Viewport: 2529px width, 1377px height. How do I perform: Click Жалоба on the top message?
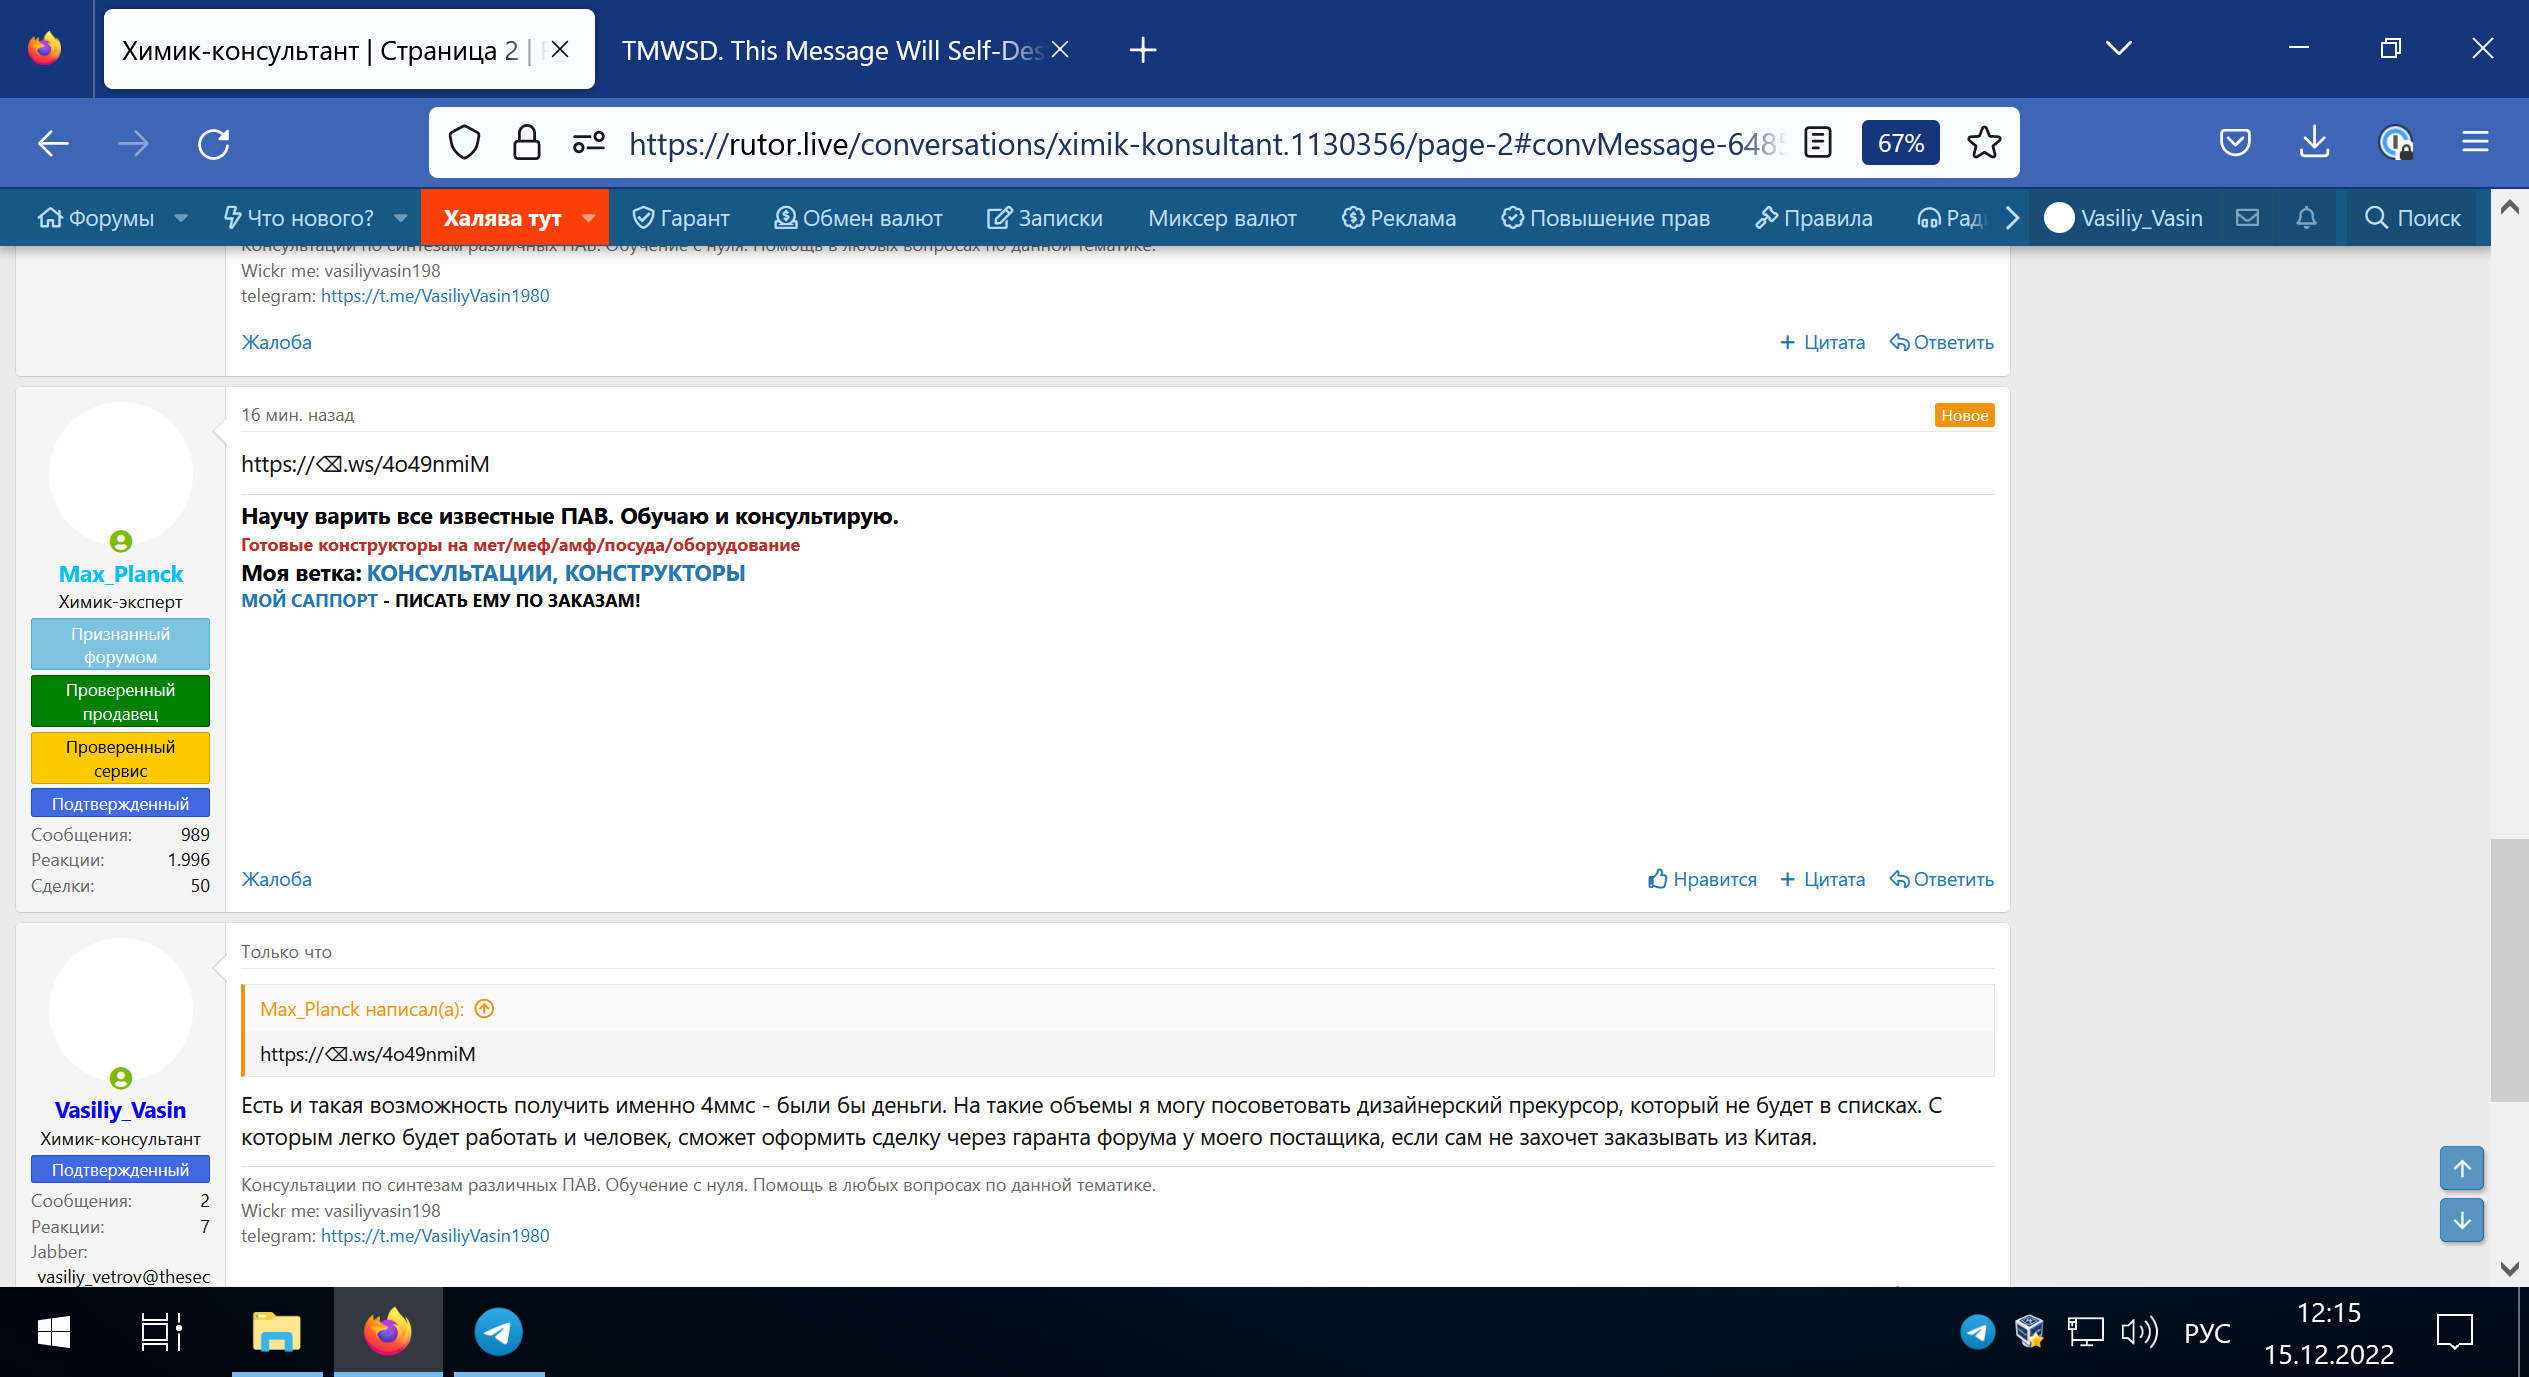point(276,342)
